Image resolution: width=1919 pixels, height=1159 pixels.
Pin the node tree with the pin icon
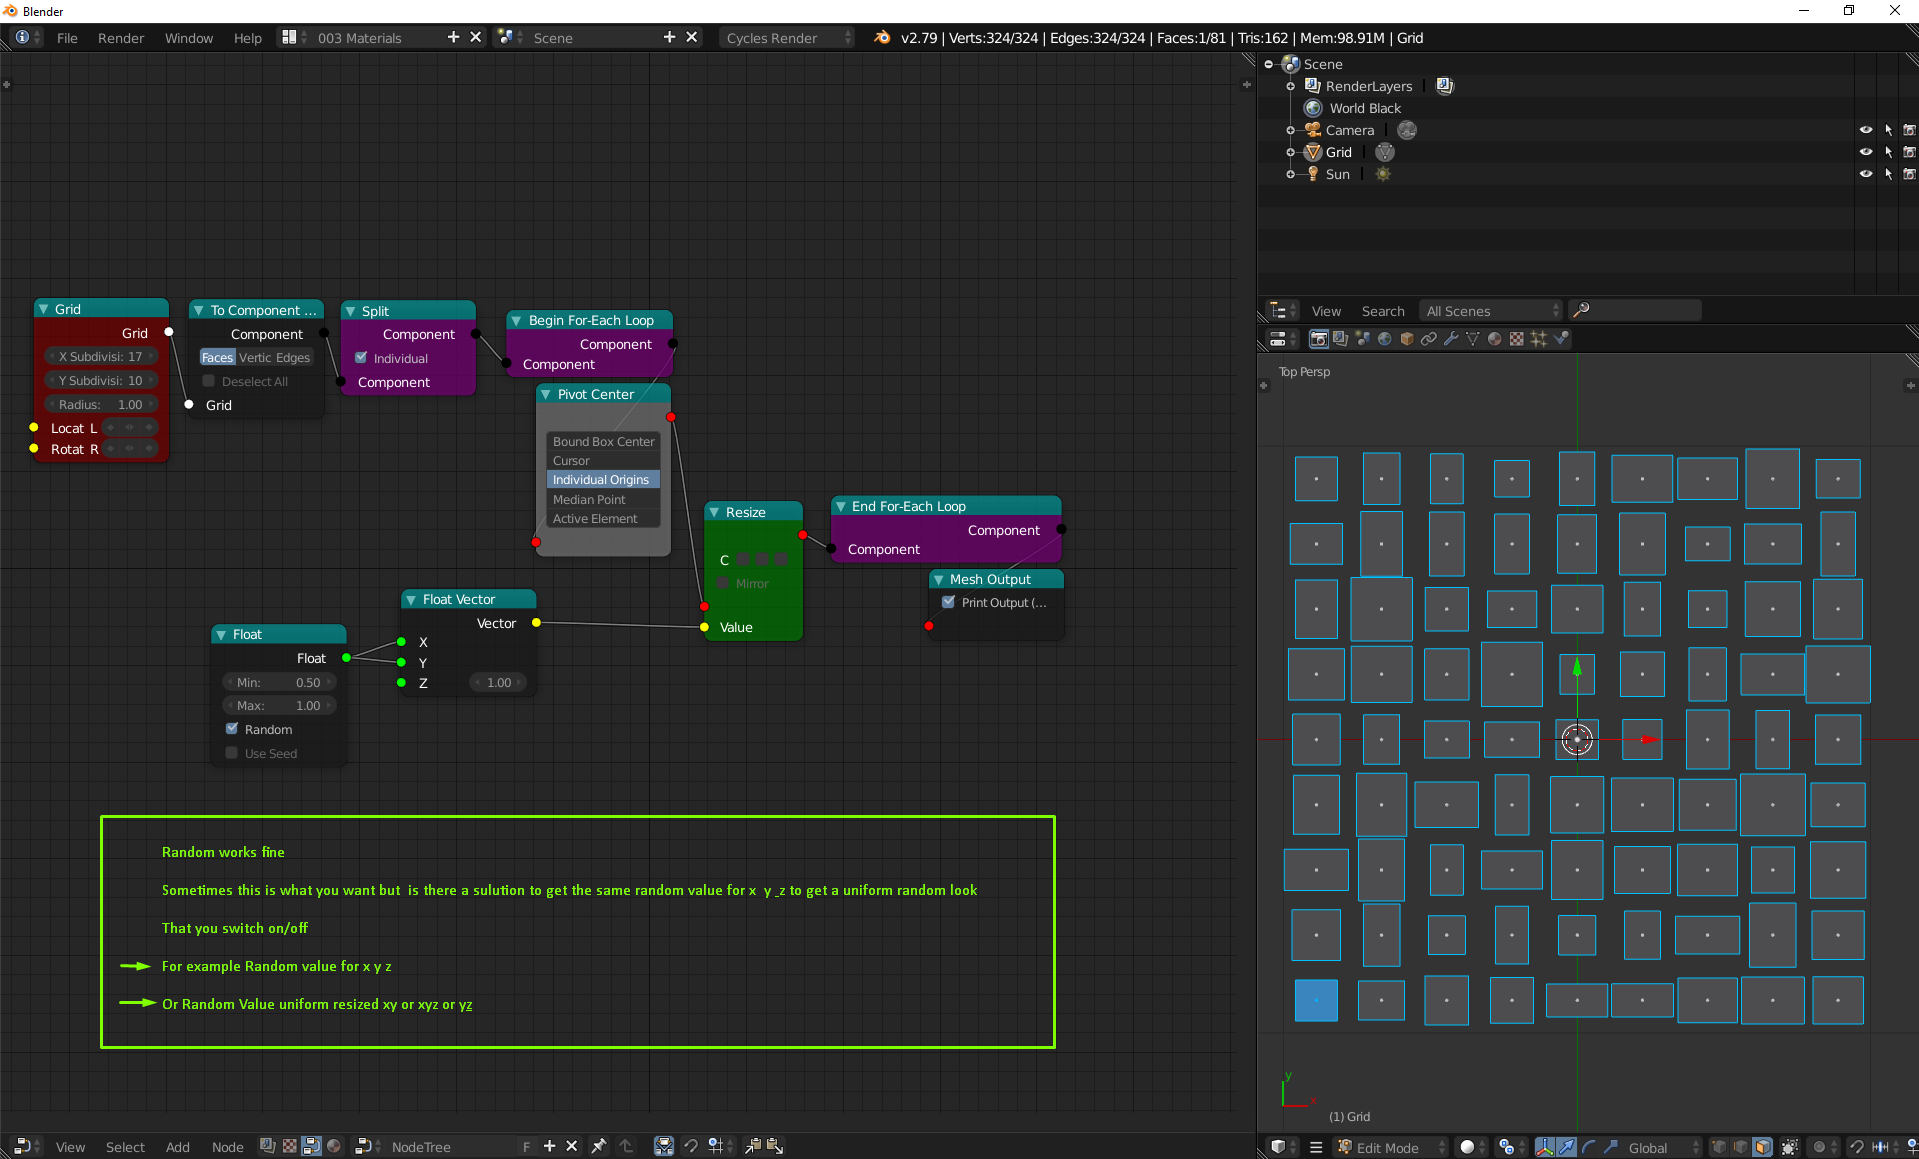click(x=598, y=1146)
